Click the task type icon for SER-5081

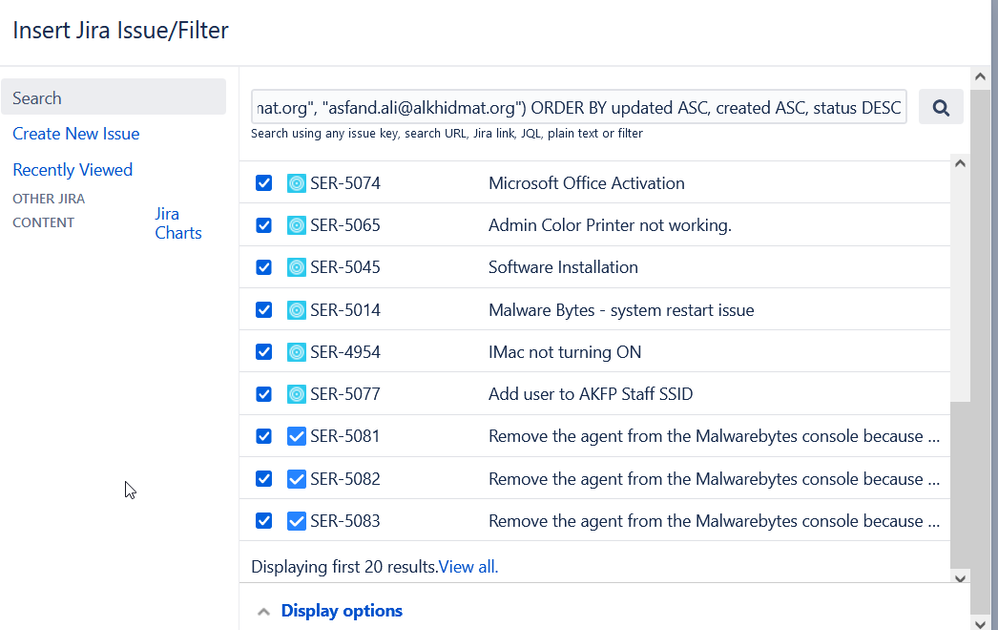coord(296,436)
